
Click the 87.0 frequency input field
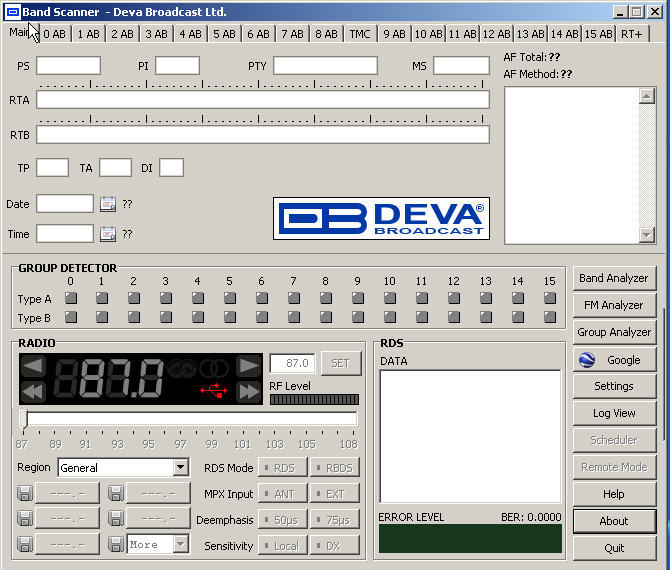(293, 363)
